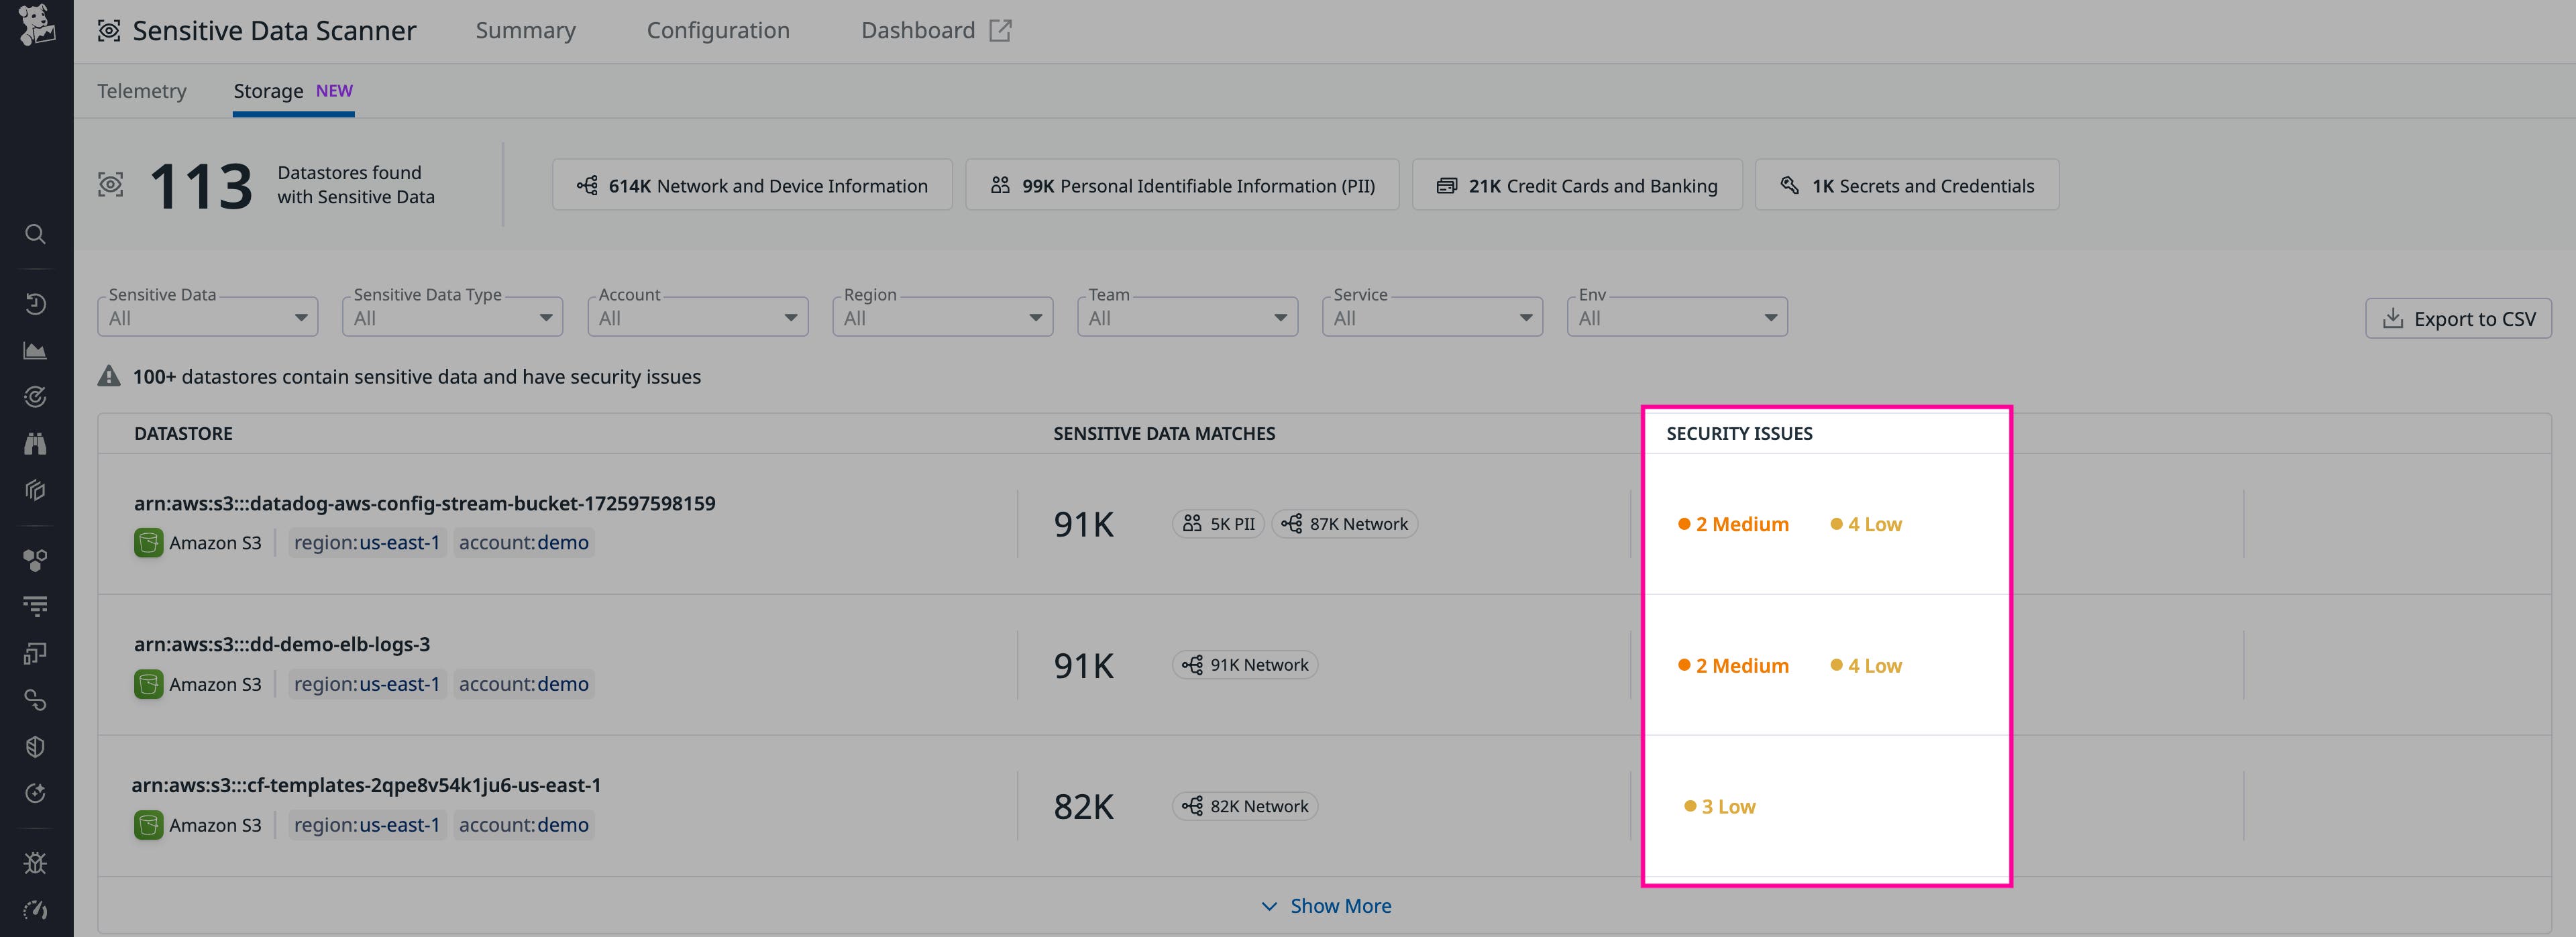Expand the Region filter dropdown
The image size is (2576, 937).
[941, 316]
